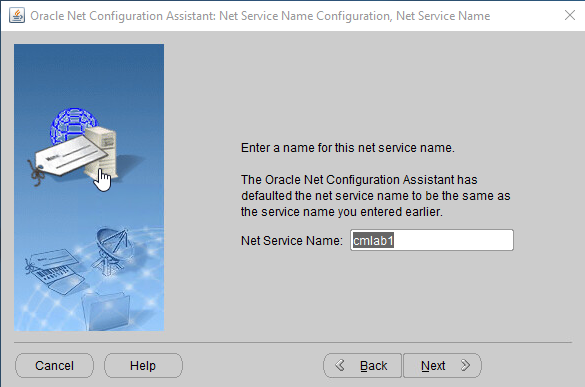Click the Cancel button
585x387 pixels.
tap(54, 365)
